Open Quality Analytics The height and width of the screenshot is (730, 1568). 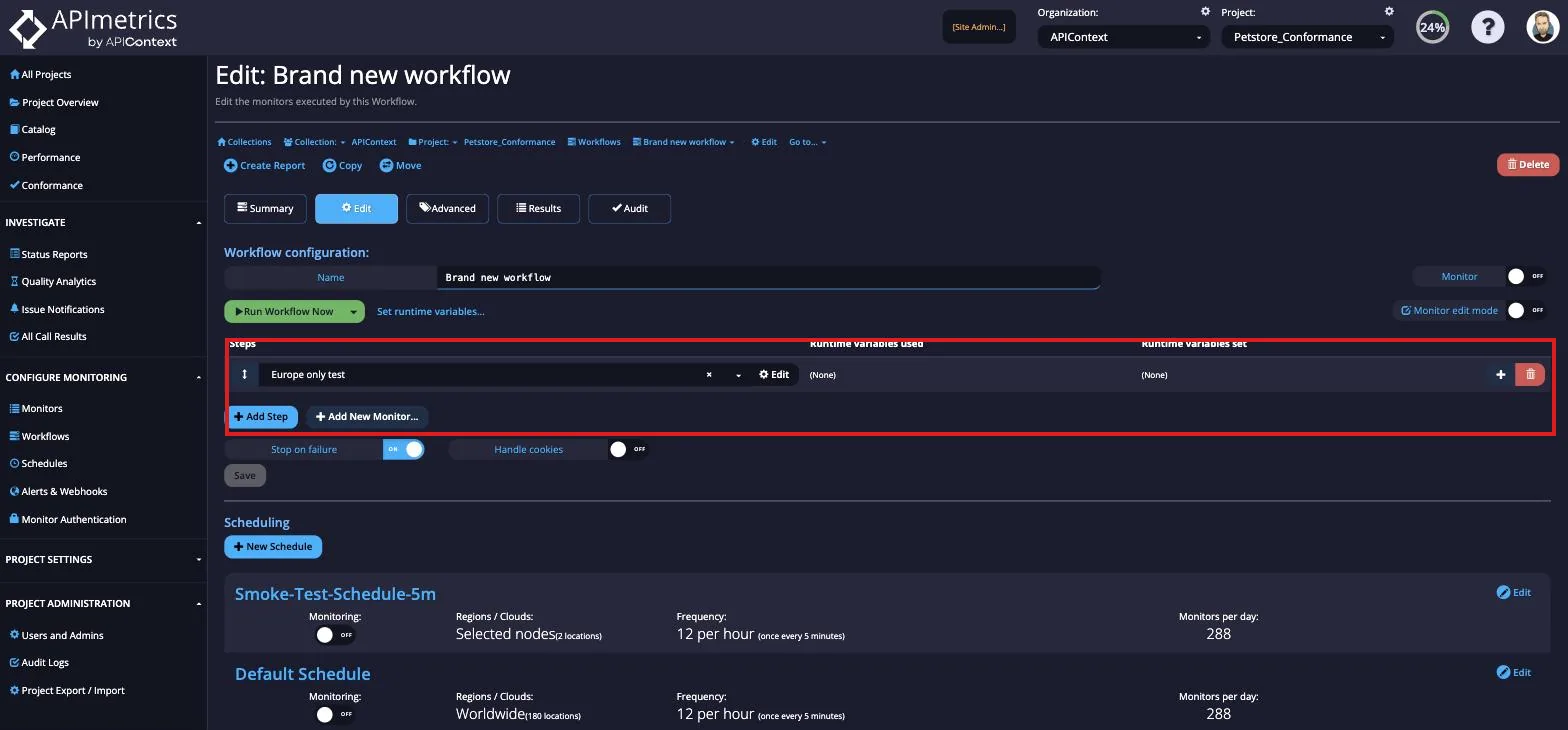coord(52,281)
